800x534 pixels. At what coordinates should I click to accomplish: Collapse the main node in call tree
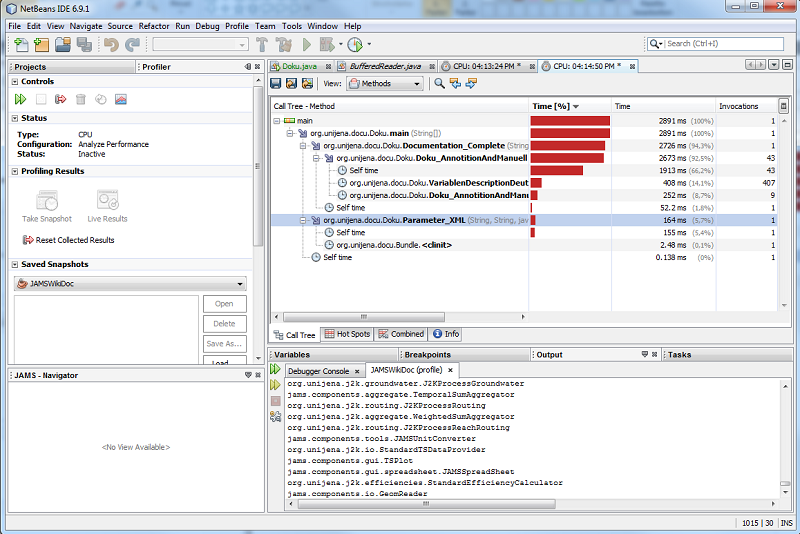[x=277, y=121]
